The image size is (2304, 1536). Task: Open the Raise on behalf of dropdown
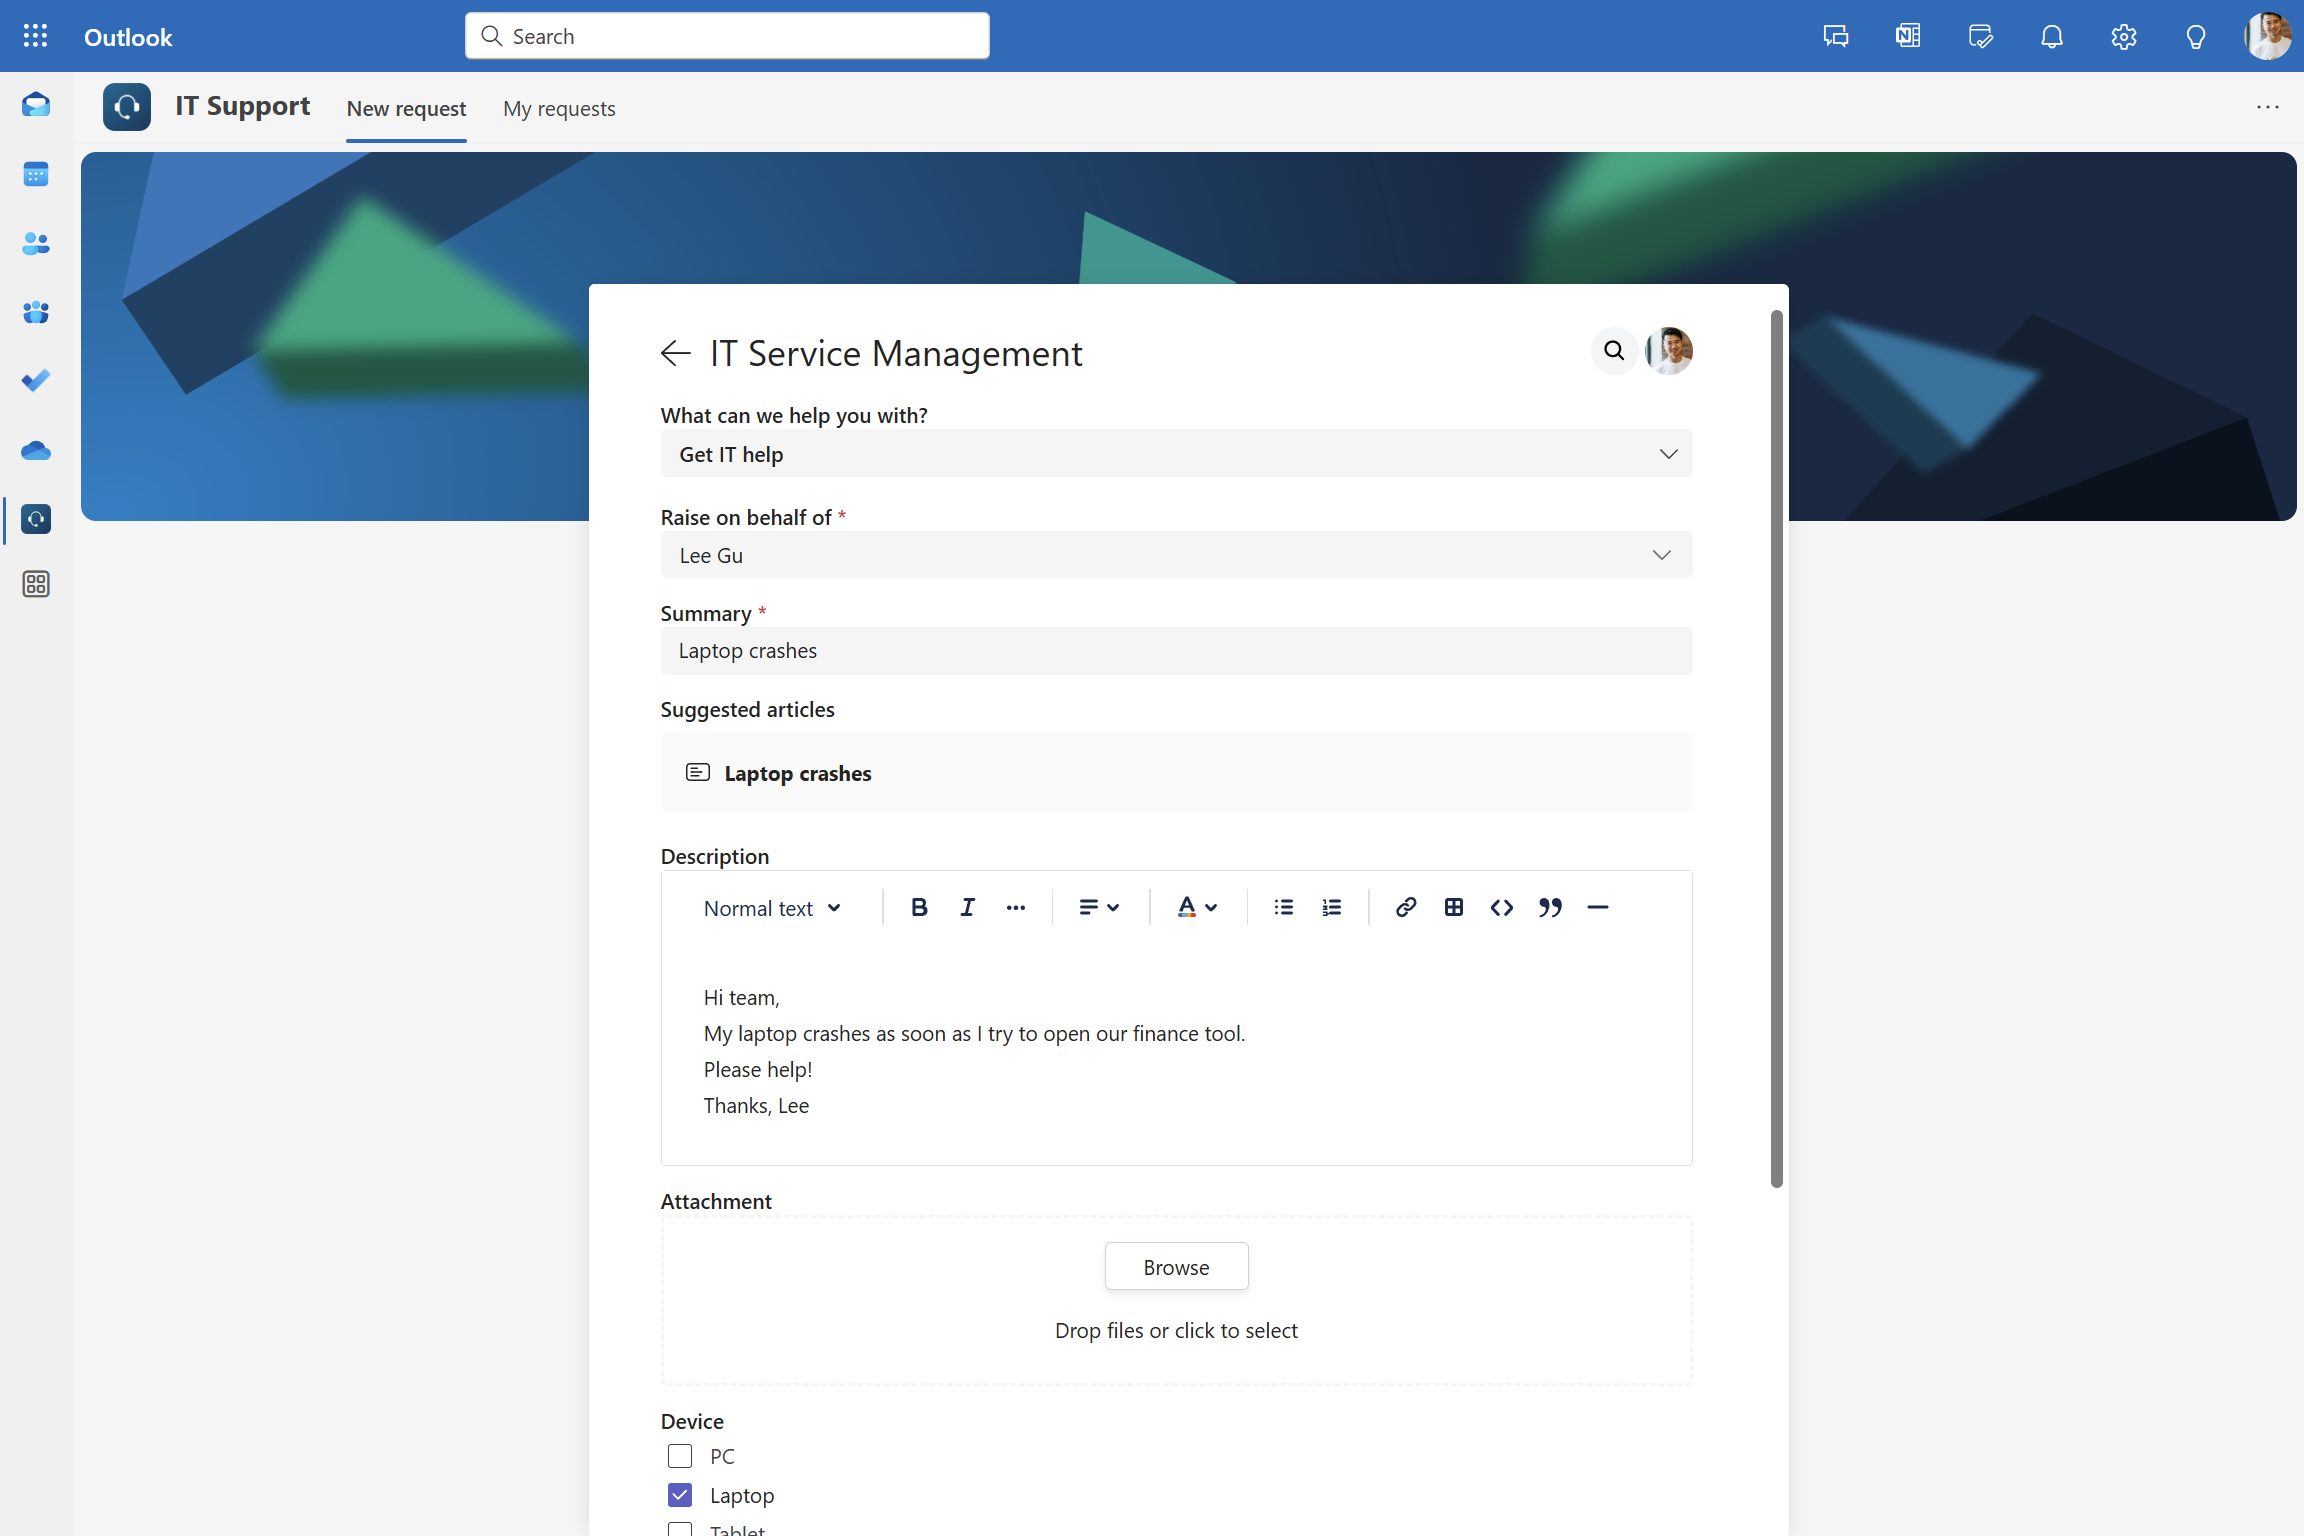(x=1176, y=555)
